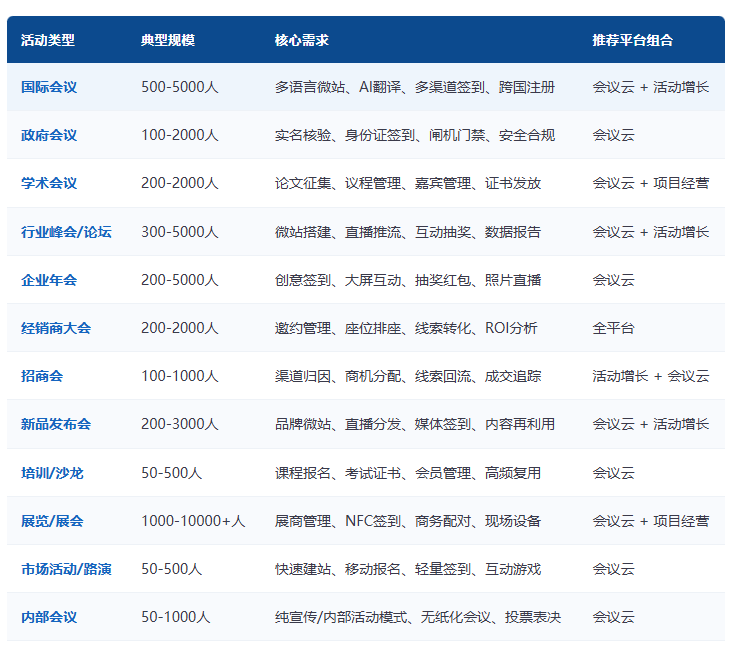
Task: Click 200-5000人 in the 企业年会 row
Action: click(x=180, y=280)
